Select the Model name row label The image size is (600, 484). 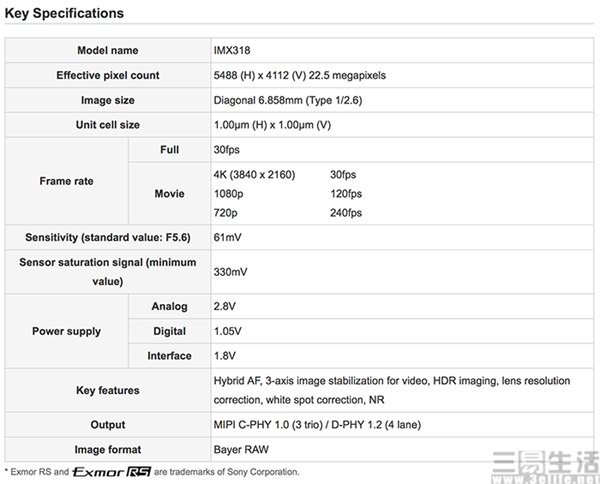(108, 50)
